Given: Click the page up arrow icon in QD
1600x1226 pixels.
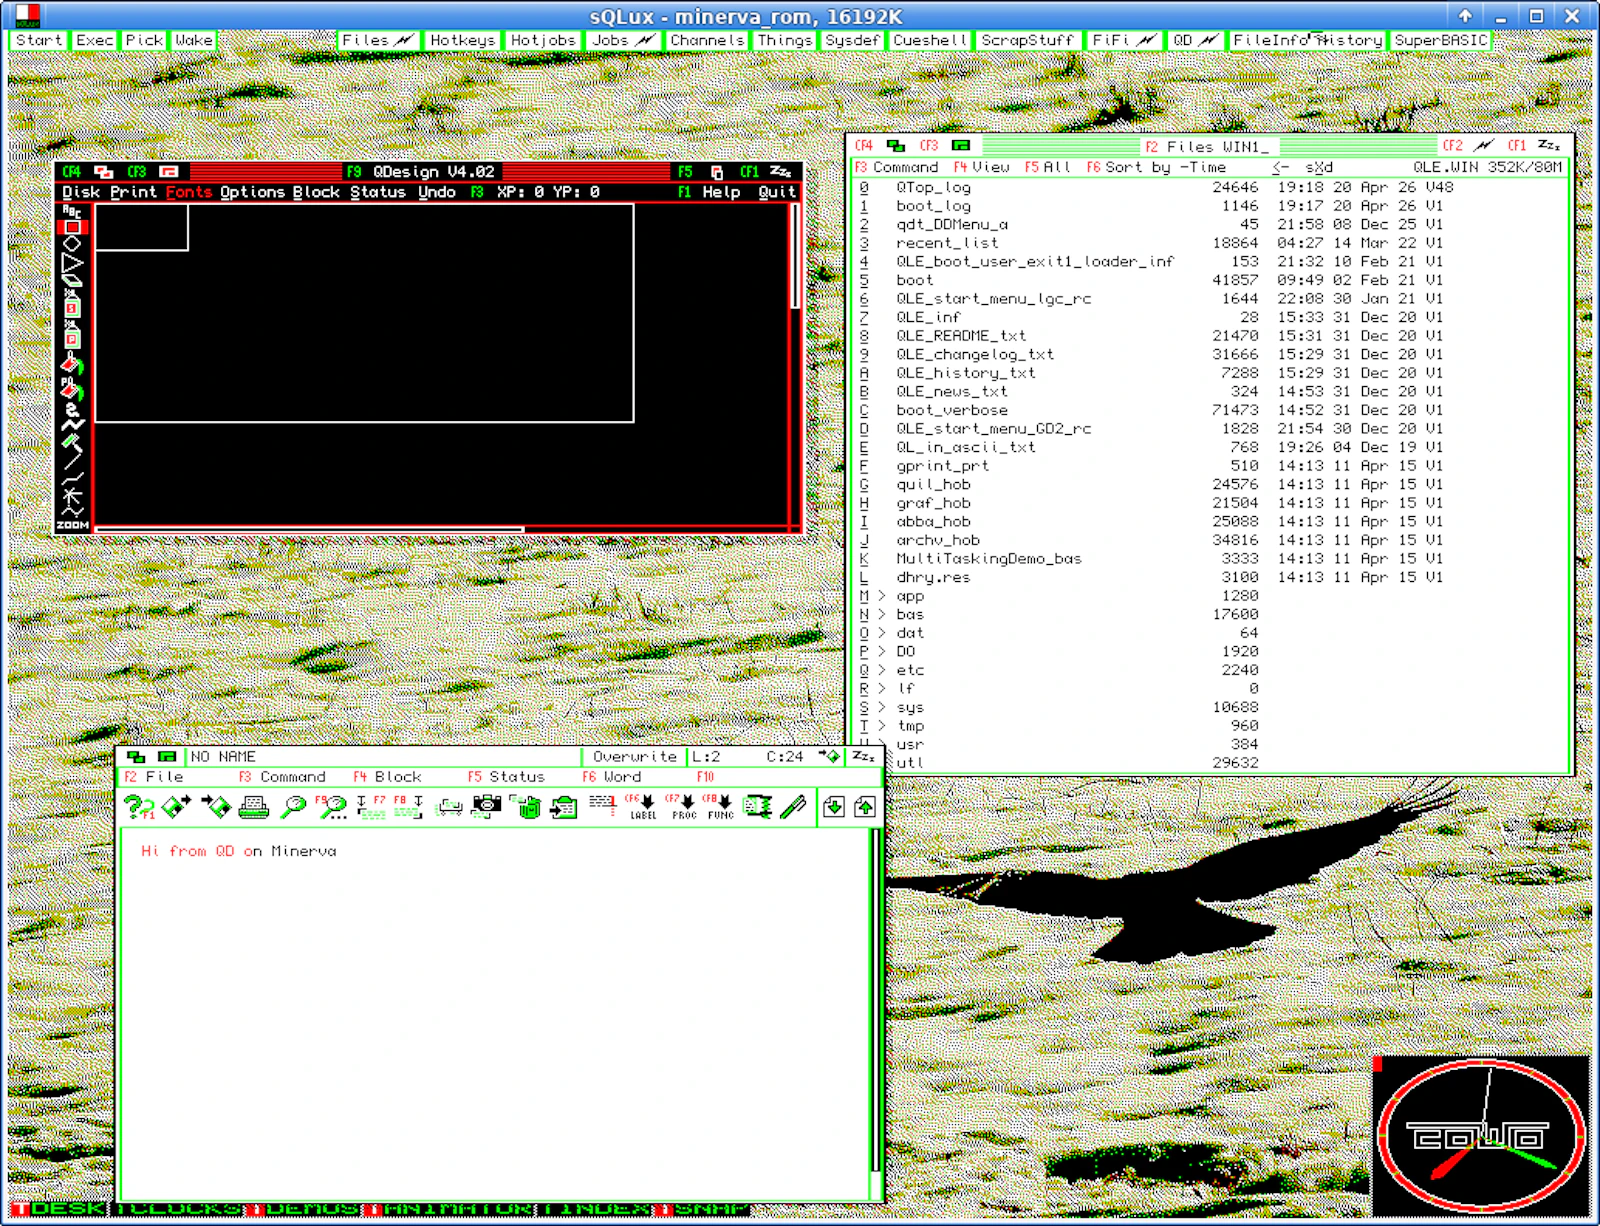Looking at the screenshot, I should pyautogui.click(x=865, y=807).
